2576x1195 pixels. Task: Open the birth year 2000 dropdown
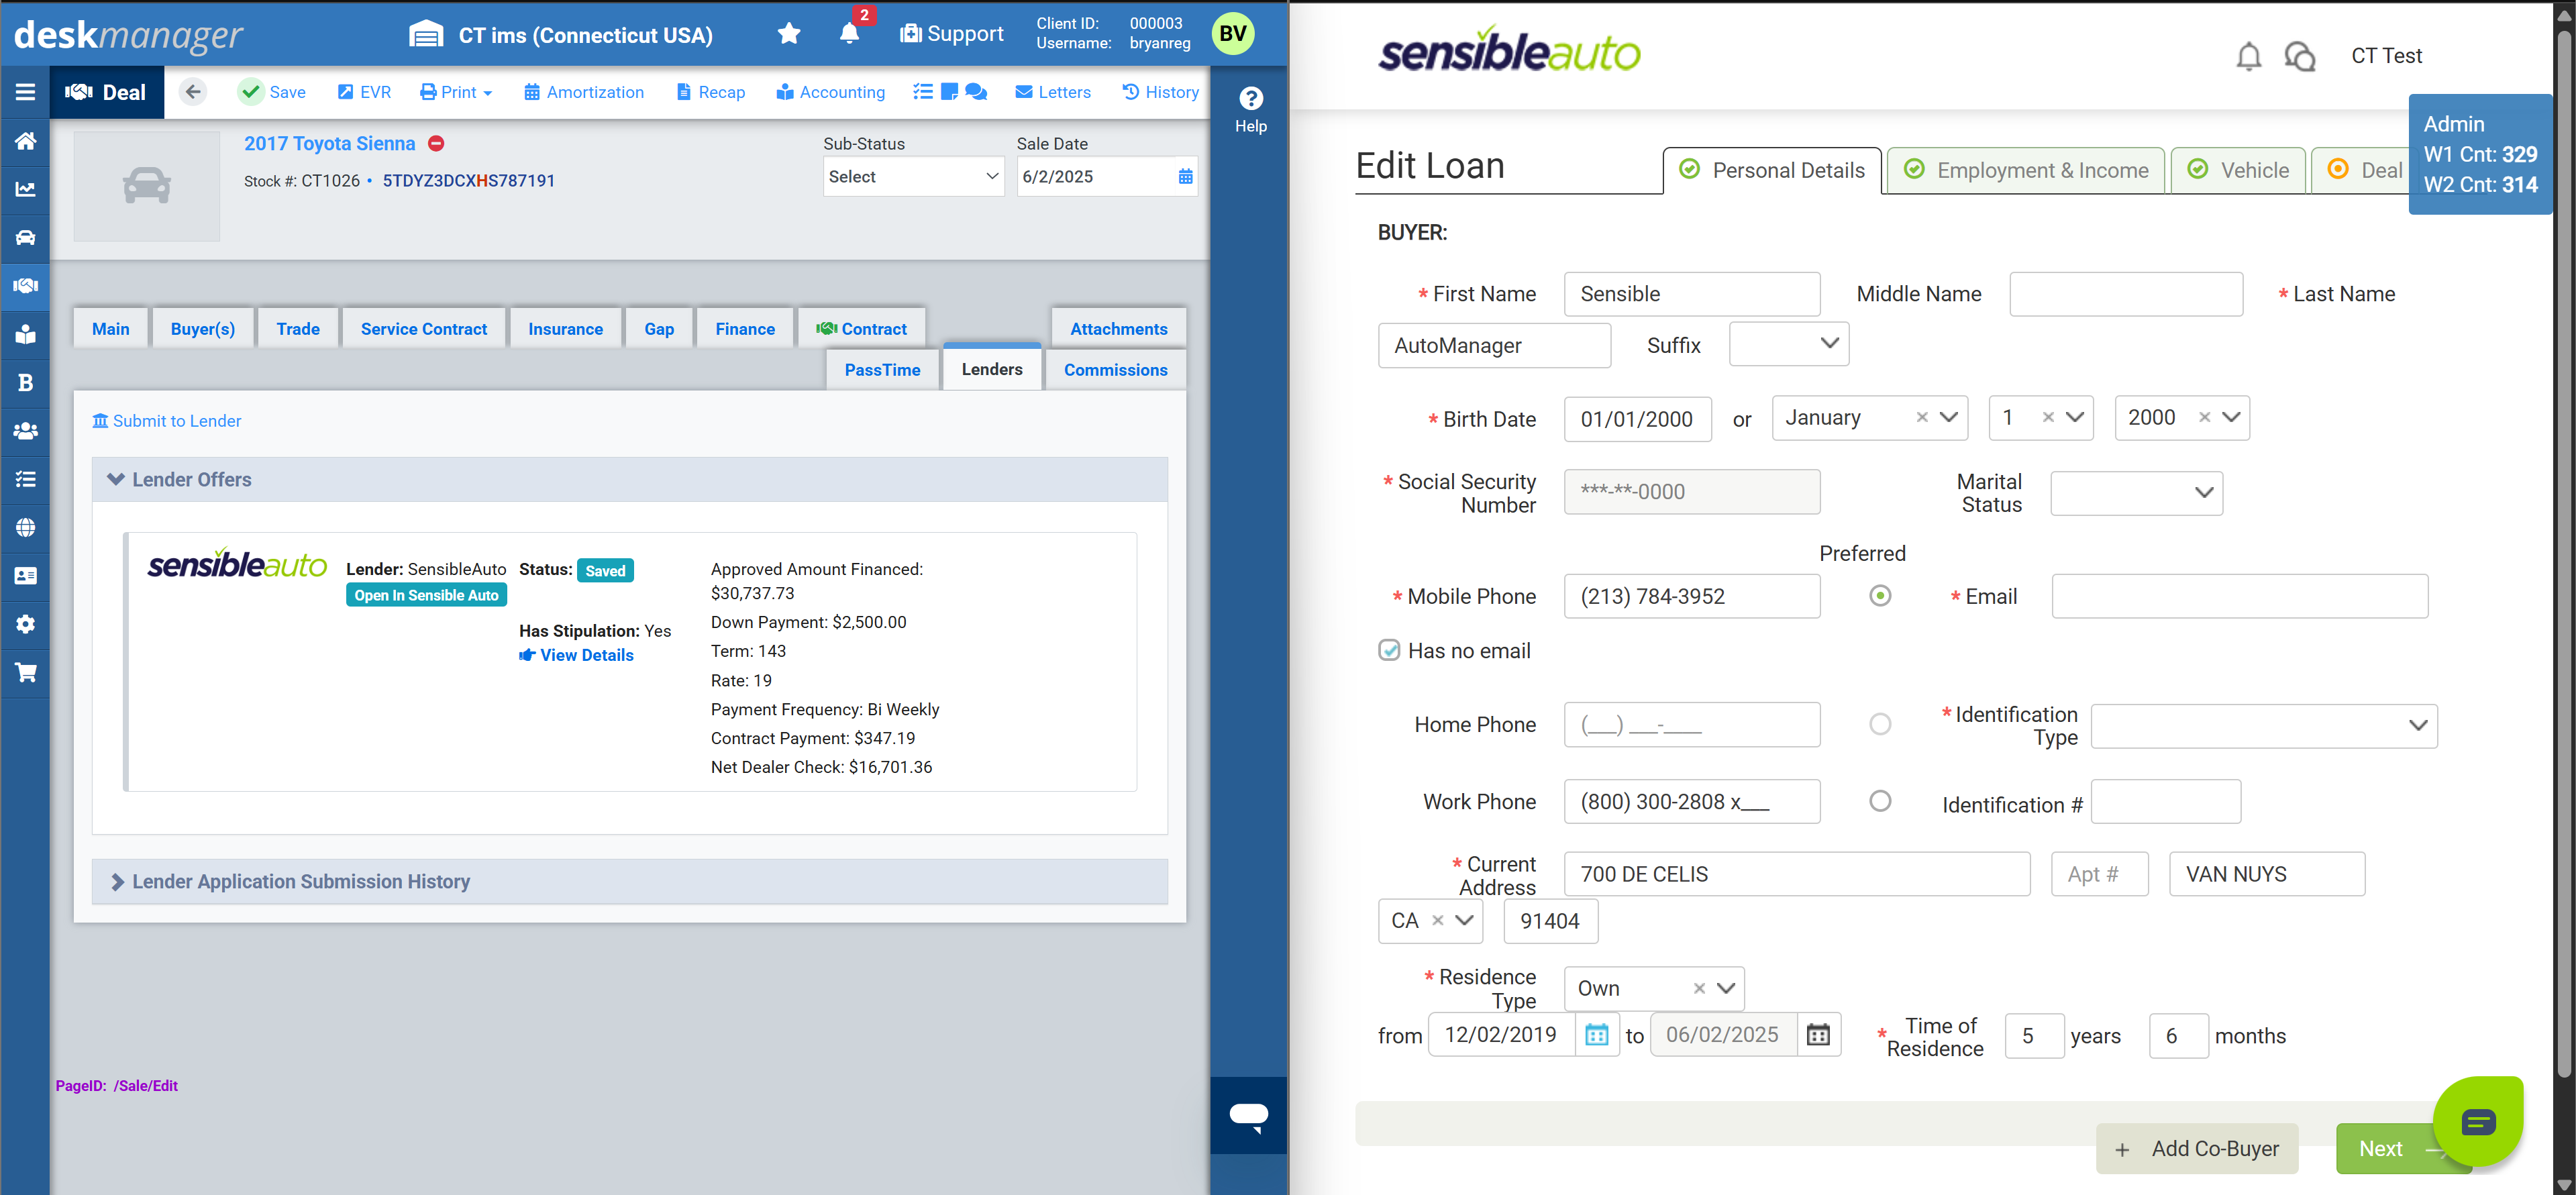[x=2182, y=418]
